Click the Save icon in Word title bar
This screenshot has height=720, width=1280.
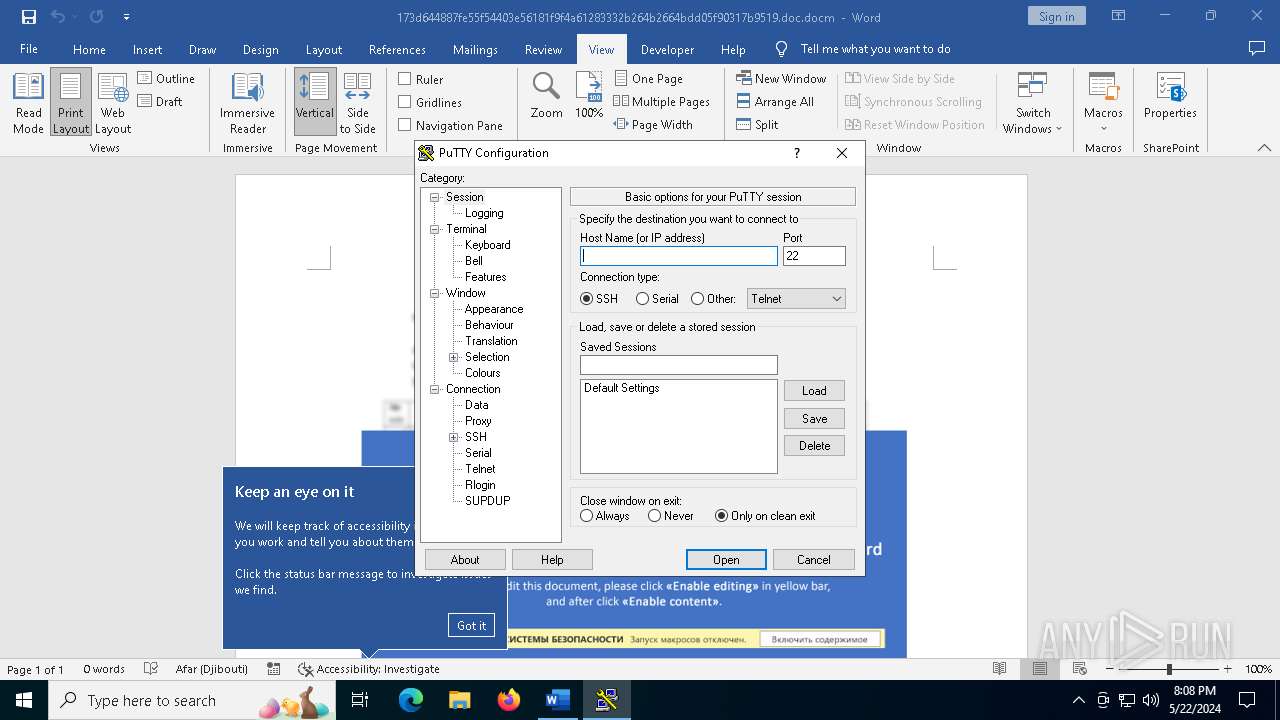(28, 17)
